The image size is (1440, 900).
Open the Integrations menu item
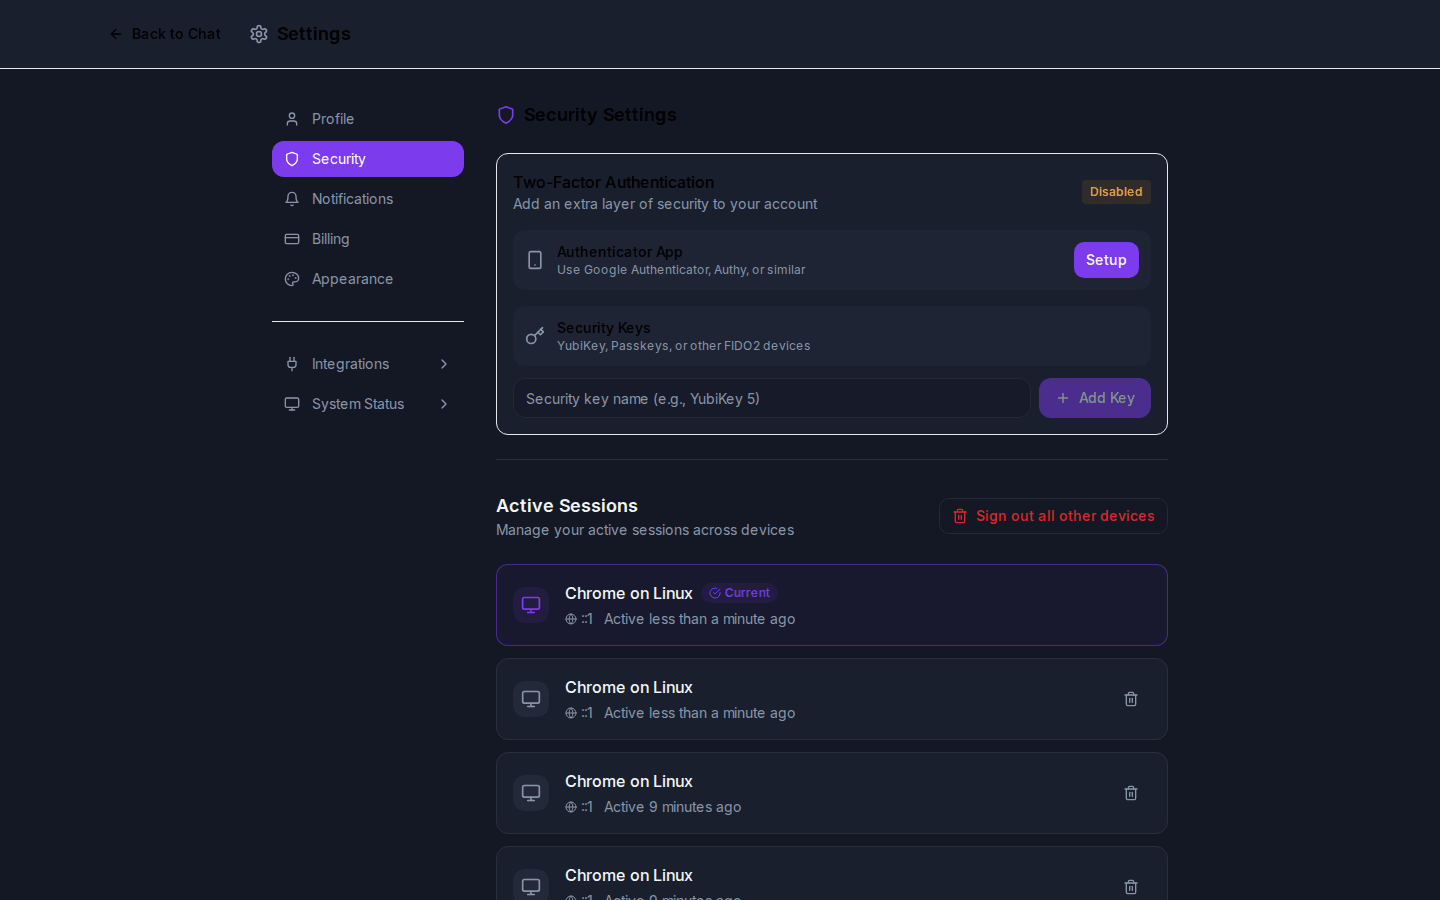click(x=368, y=364)
